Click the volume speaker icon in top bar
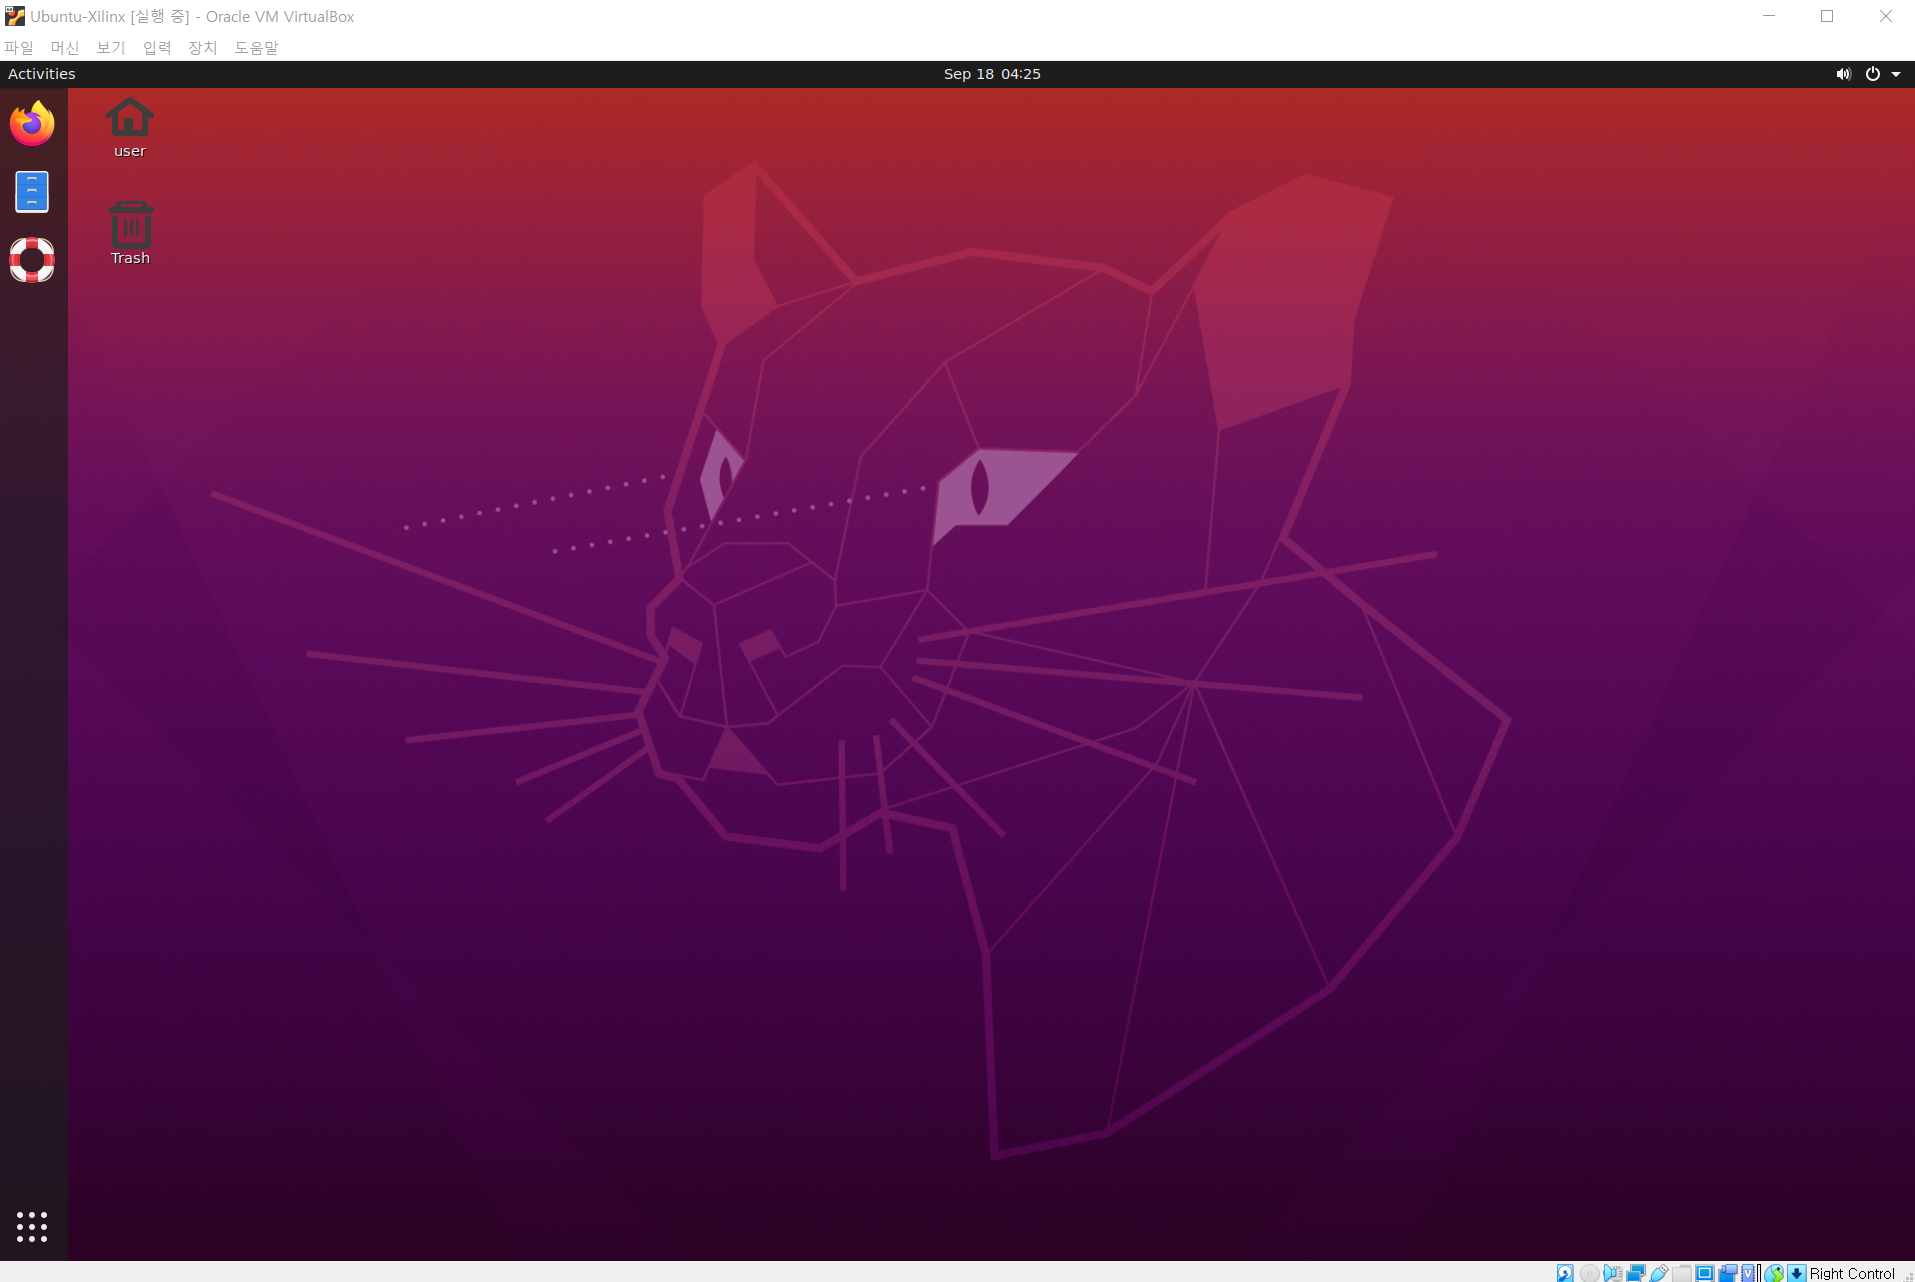Viewport: 1915px width, 1282px height. (1843, 74)
